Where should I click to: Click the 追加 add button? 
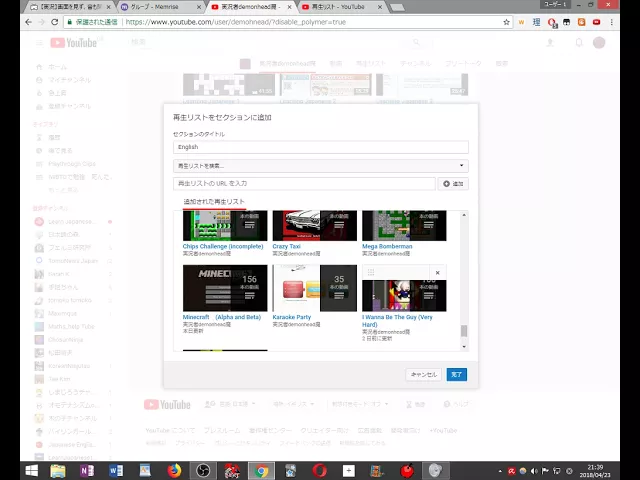pyautogui.click(x=453, y=184)
